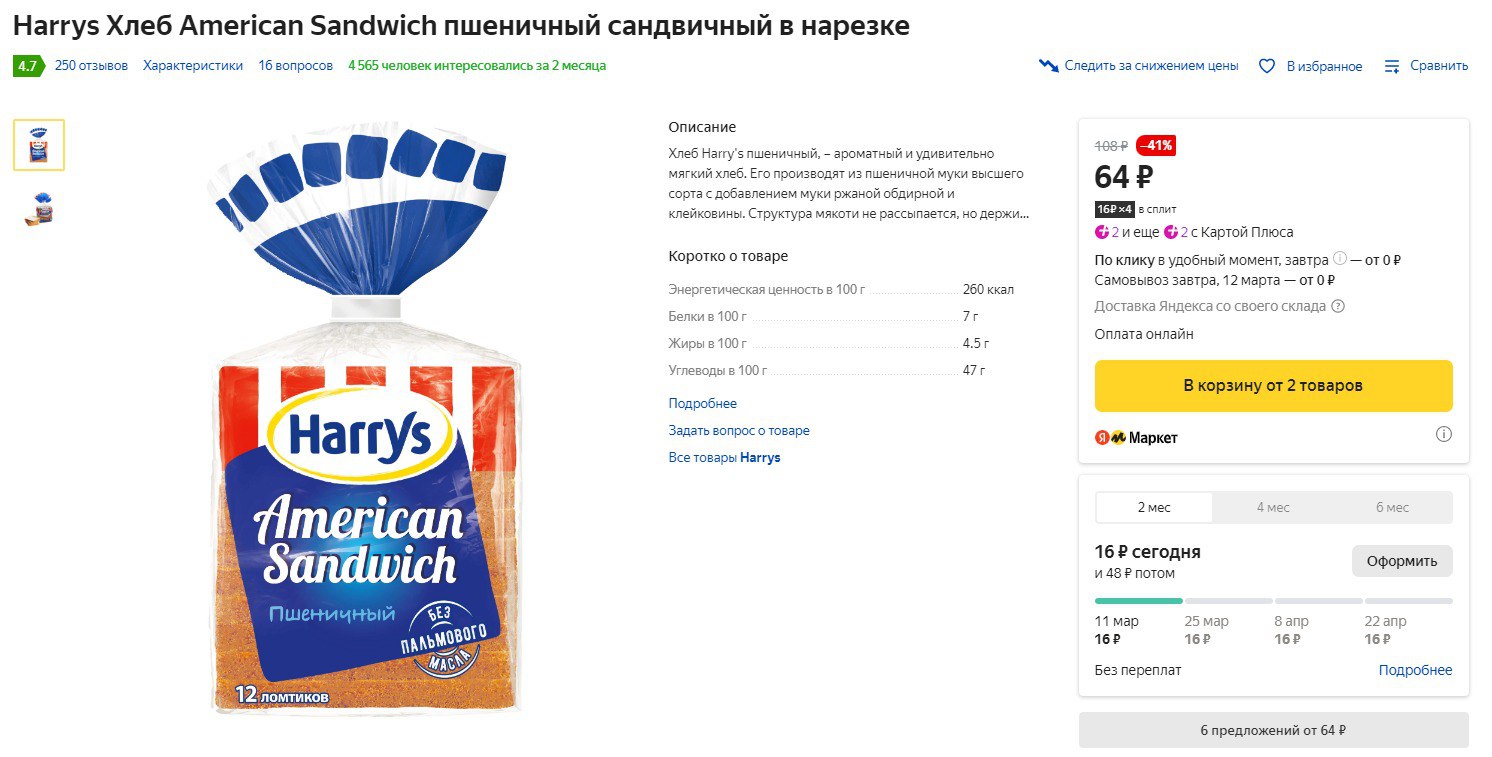This screenshot has width=1492, height=757.
Task: Switch to 4 мес split period
Action: [1273, 507]
